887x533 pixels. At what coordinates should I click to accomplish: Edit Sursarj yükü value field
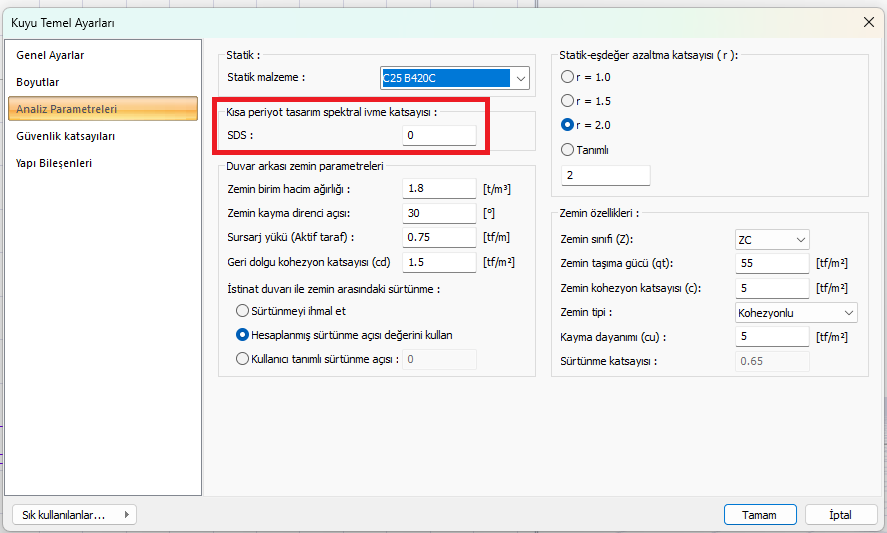[x=439, y=237]
